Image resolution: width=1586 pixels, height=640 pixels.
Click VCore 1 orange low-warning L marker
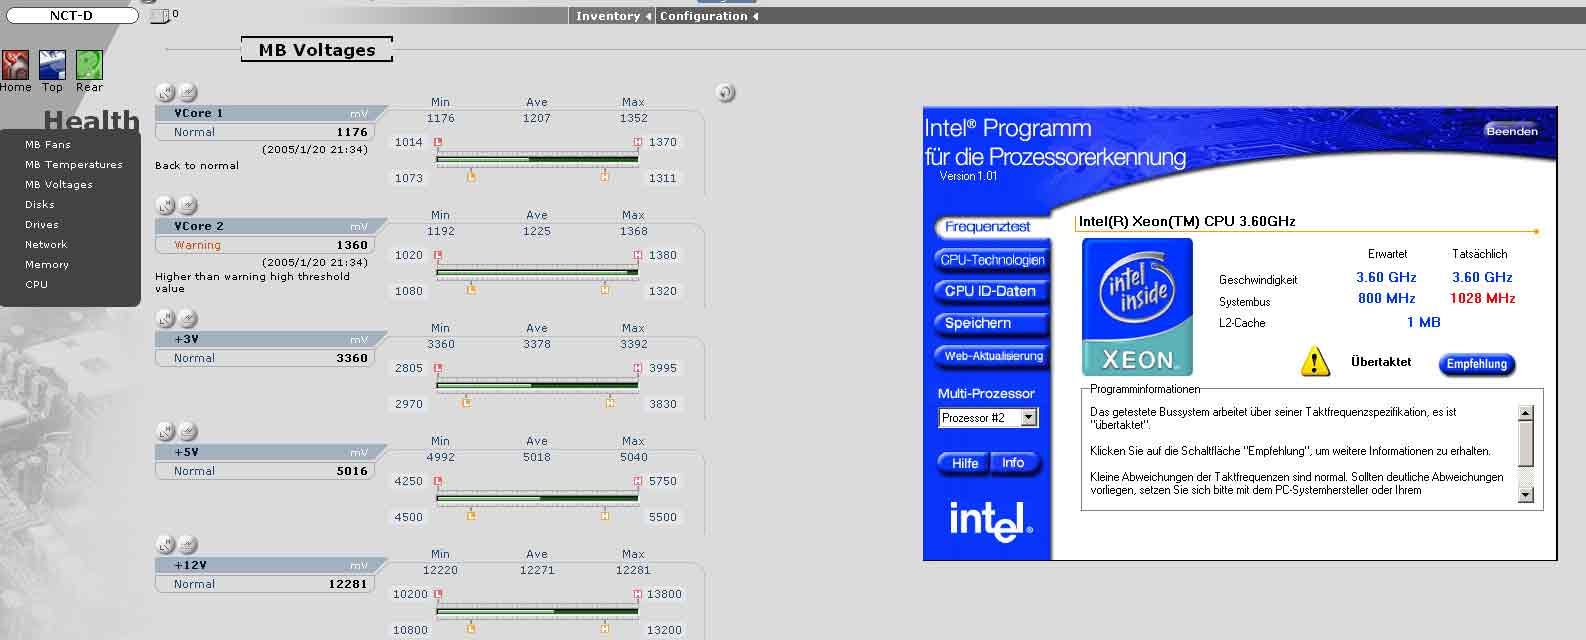pyautogui.click(x=471, y=176)
